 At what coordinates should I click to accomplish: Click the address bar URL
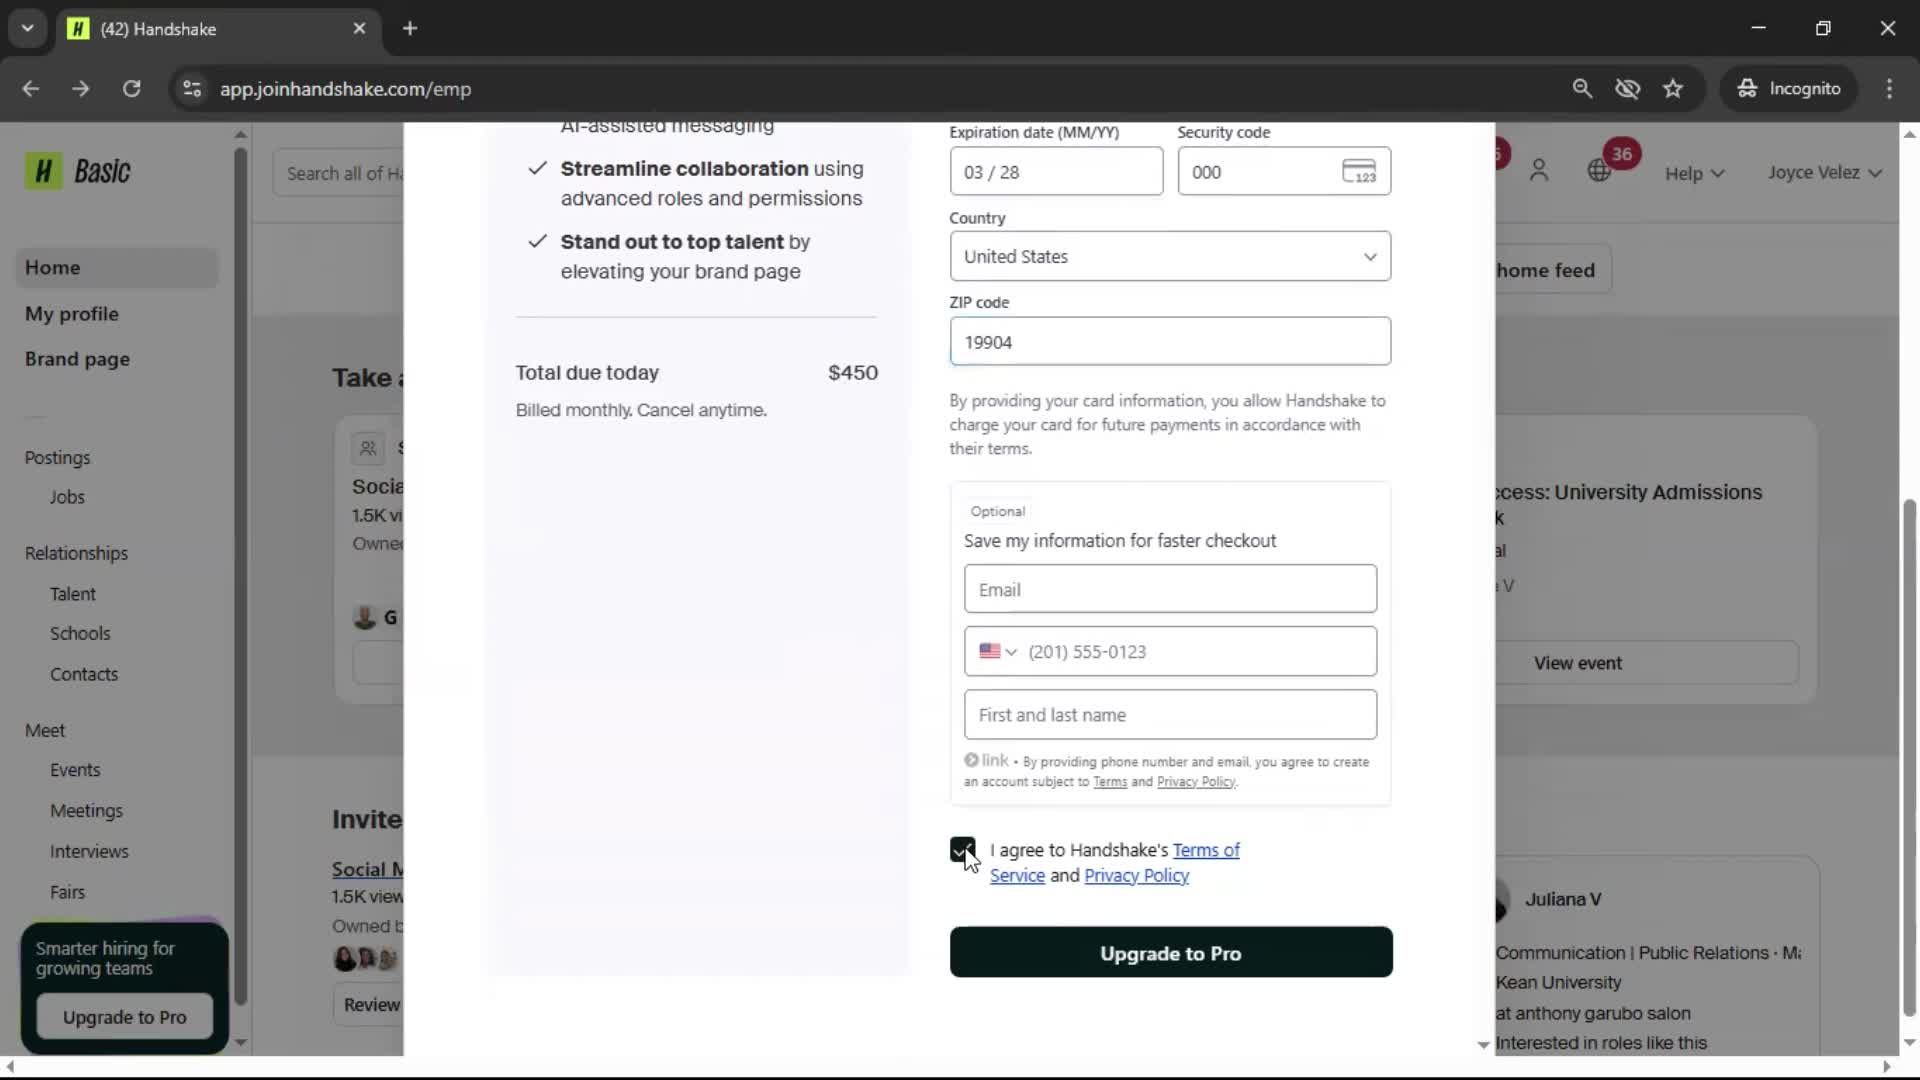click(x=345, y=89)
